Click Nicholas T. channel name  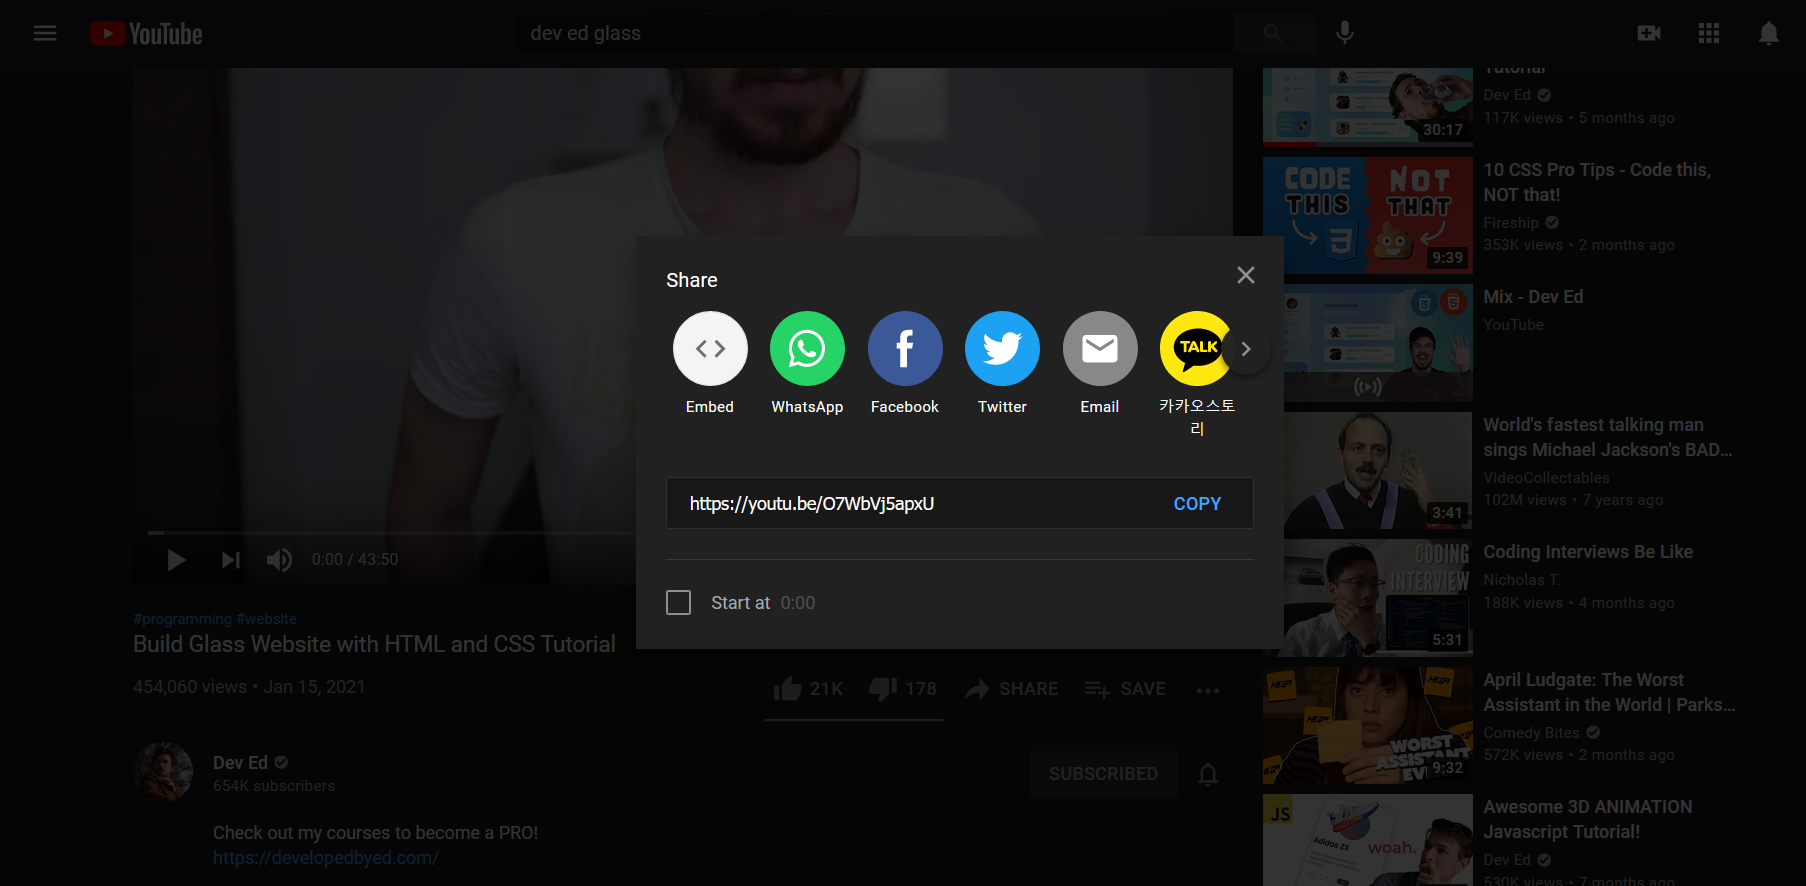click(1521, 580)
